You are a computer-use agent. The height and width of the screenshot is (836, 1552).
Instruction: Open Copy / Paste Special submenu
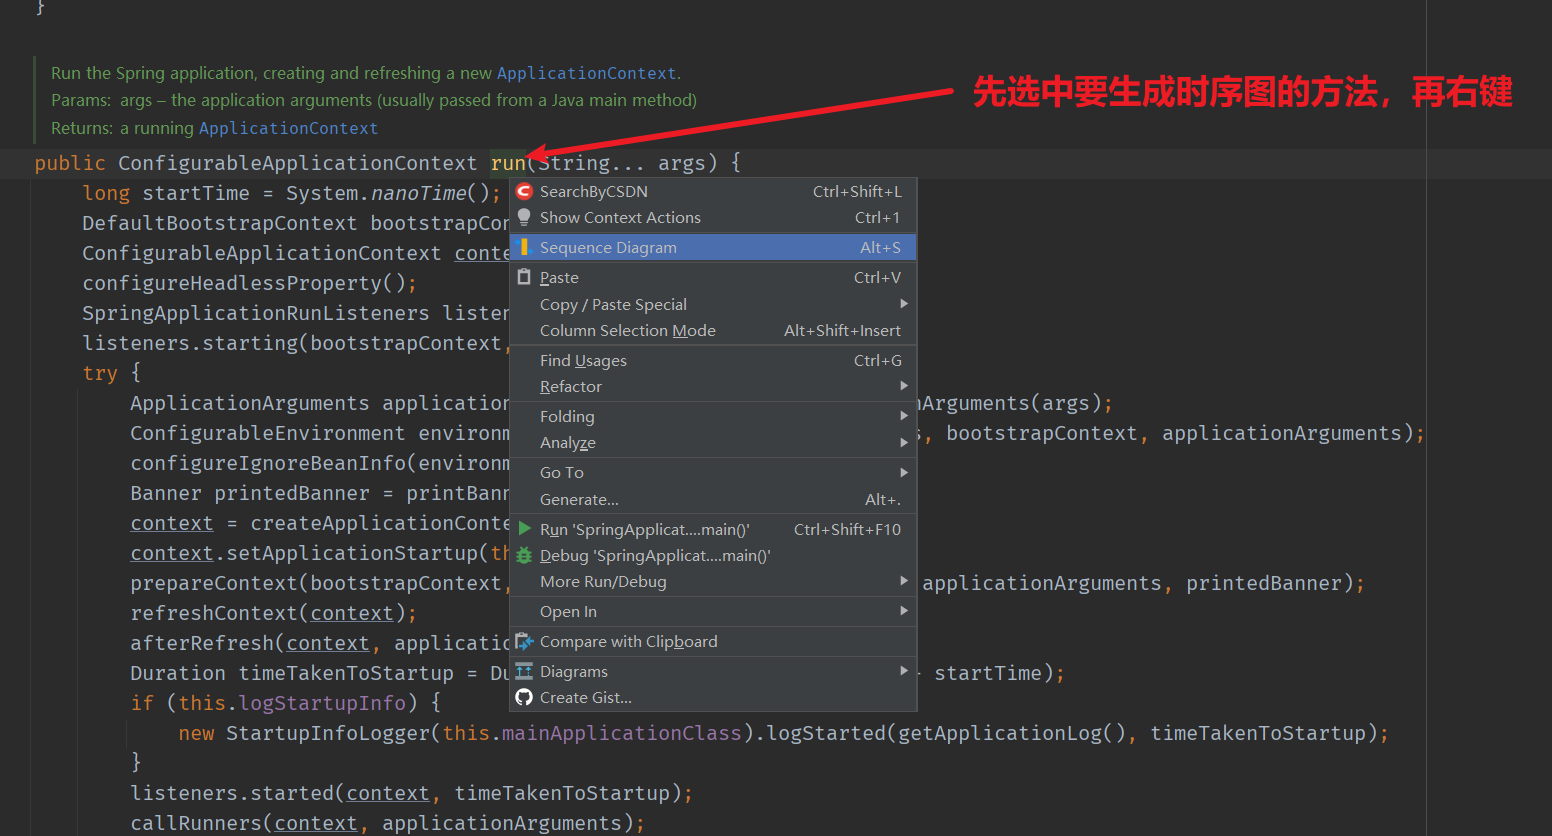[x=713, y=304]
